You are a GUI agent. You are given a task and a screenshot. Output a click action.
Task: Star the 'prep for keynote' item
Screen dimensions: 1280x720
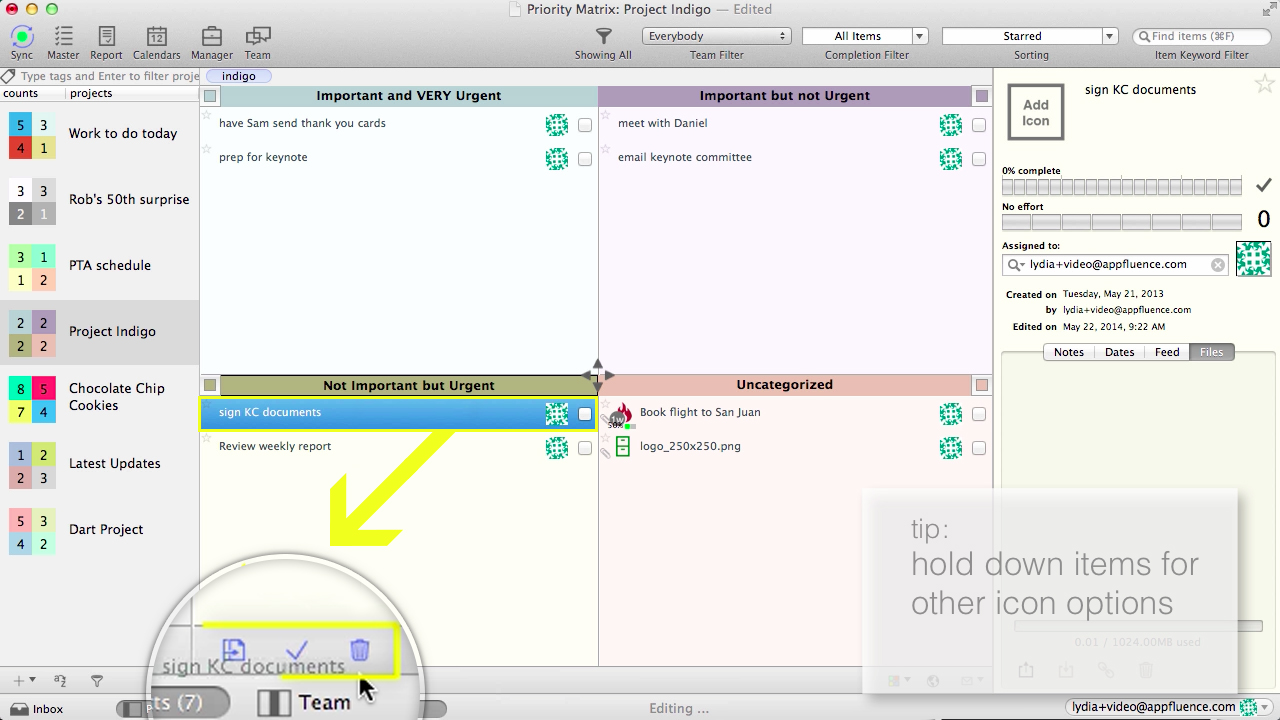pos(207,151)
